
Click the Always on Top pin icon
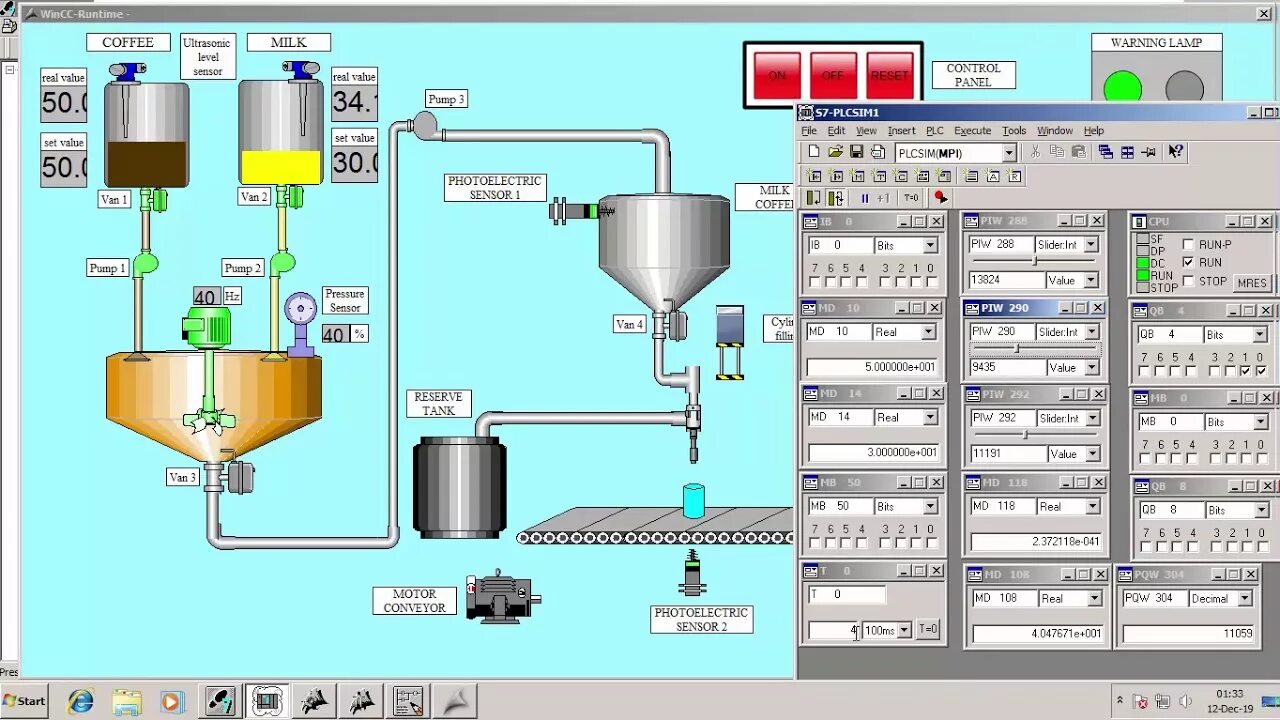pyautogui.click(x=1149, y=152)
